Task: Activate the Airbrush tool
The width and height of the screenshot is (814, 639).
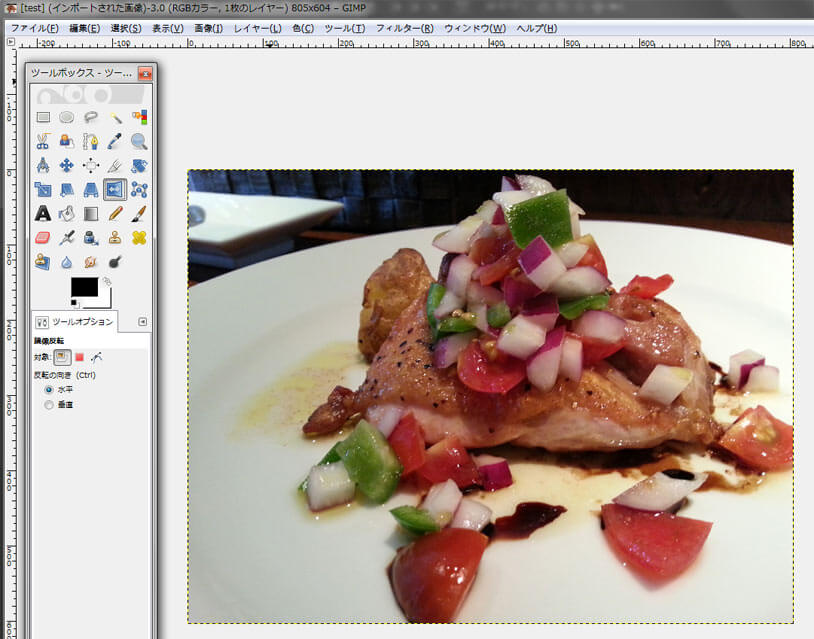Action: click(66, 238)
